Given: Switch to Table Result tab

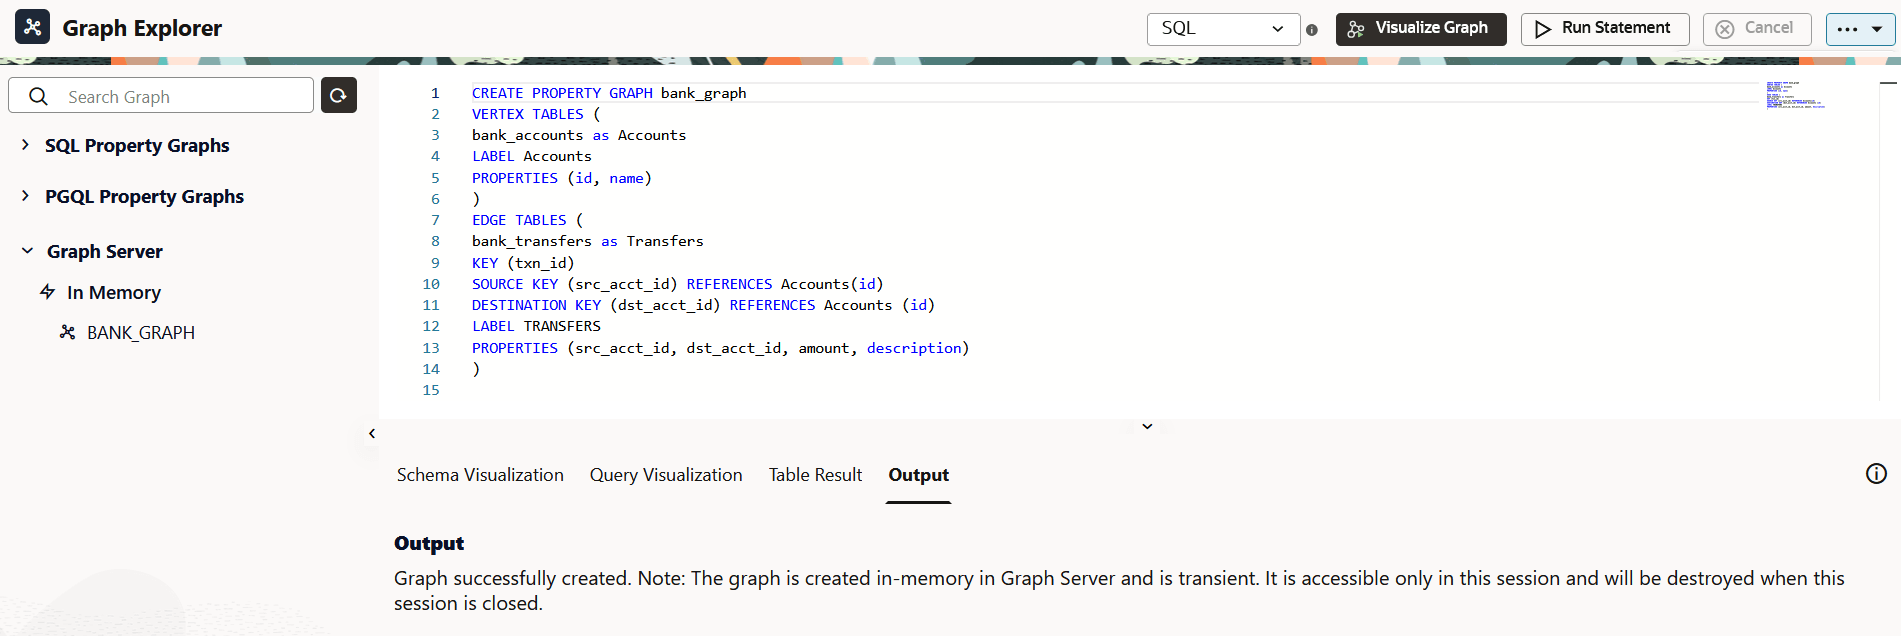Looking at the screenshot, I should coord(815,475).
